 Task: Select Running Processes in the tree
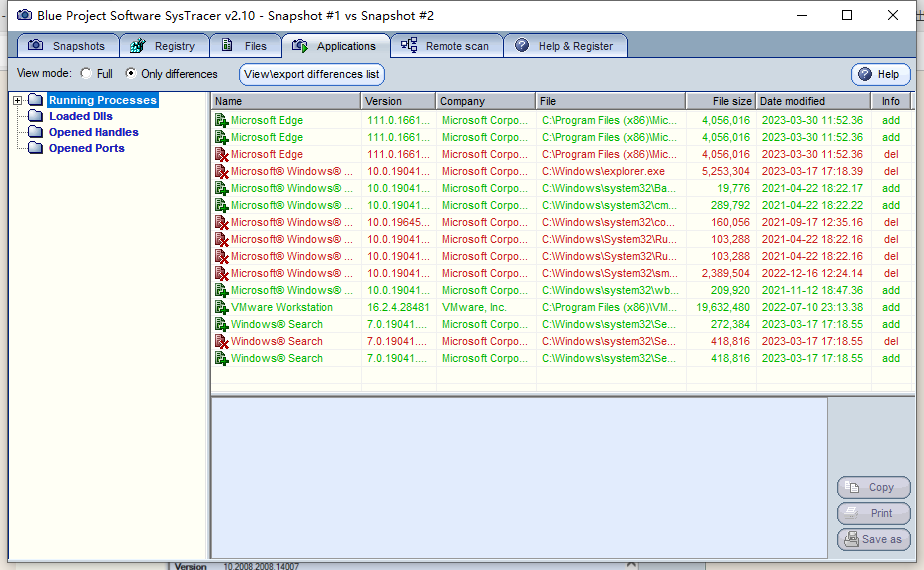[103, 100]
